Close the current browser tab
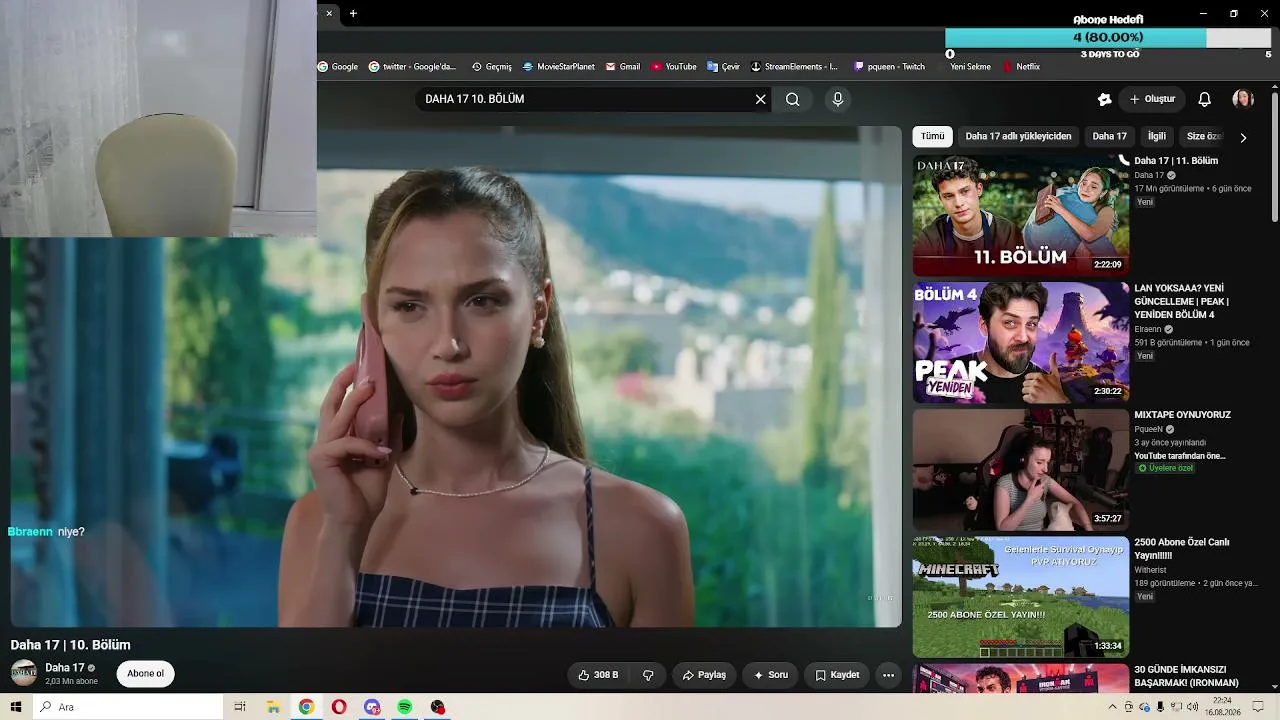 click(x=329, y=13)
